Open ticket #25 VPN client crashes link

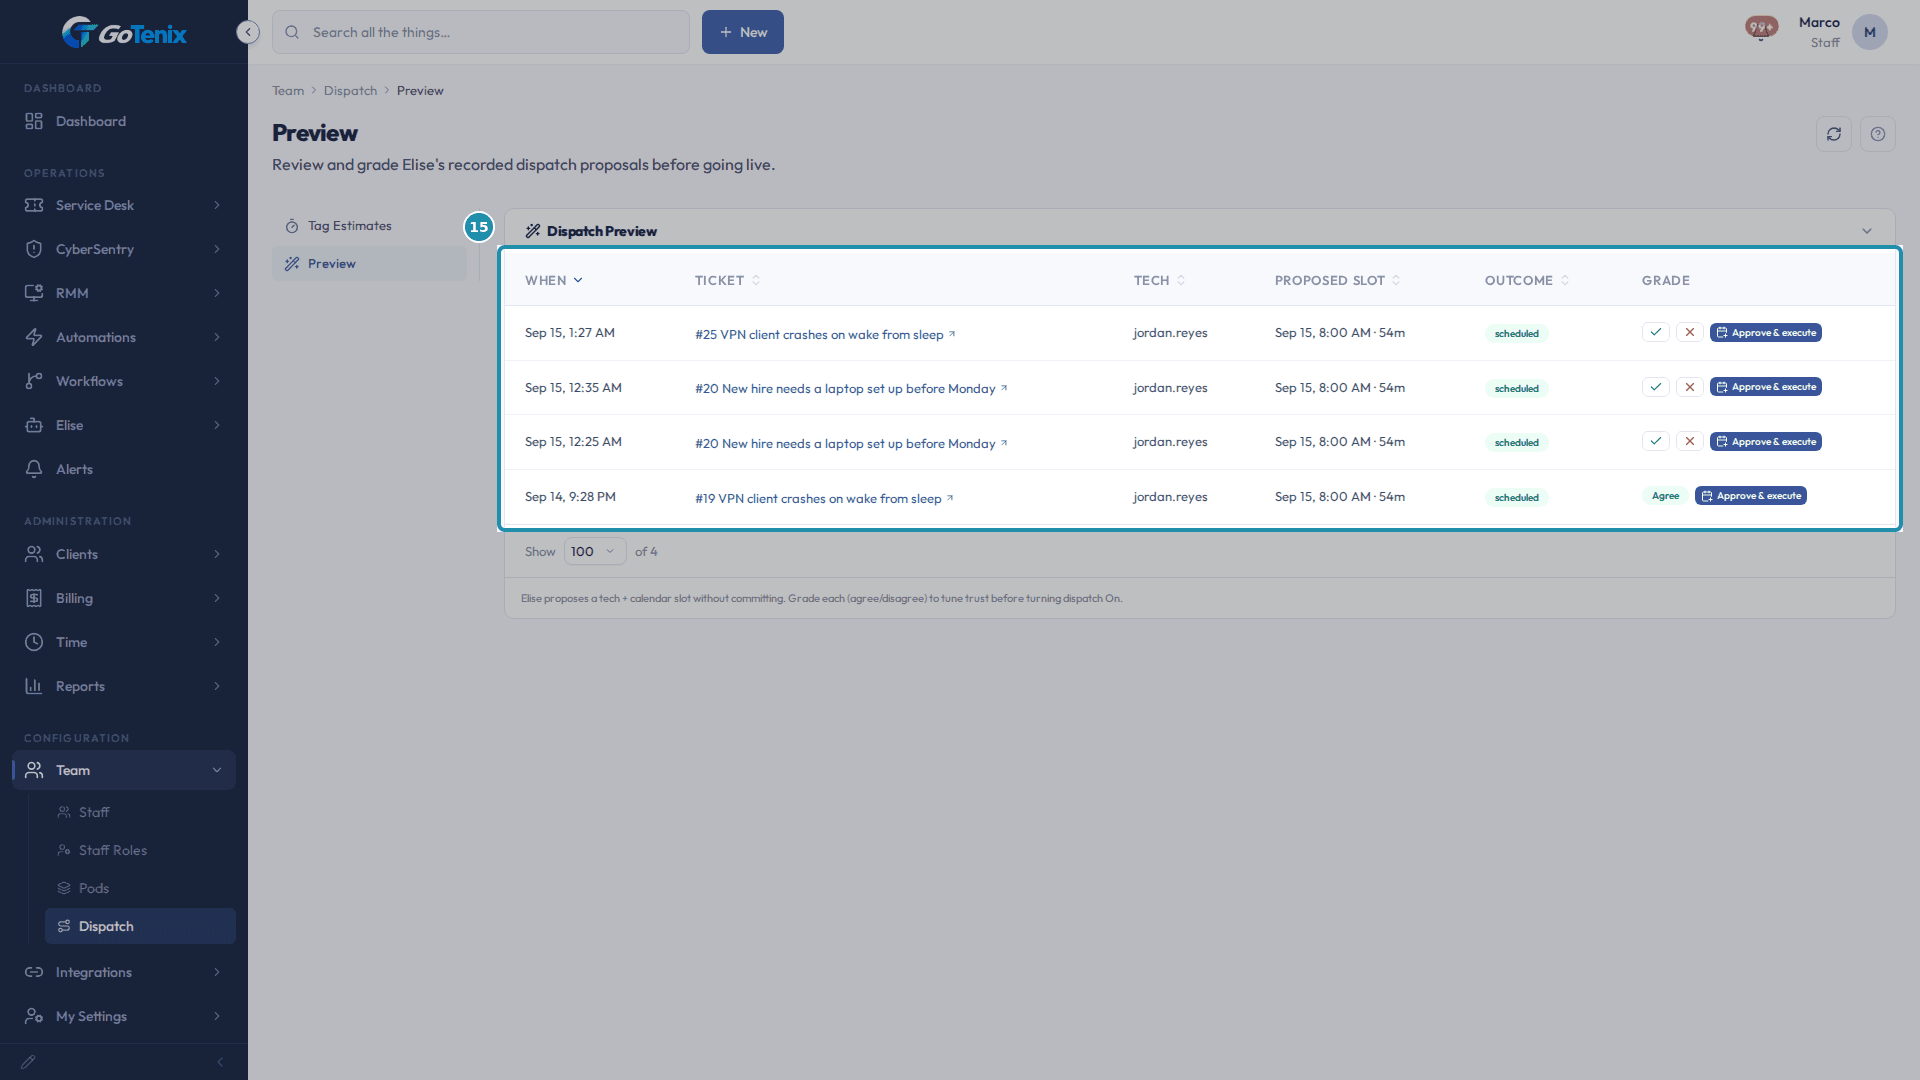tap(825, 334)
